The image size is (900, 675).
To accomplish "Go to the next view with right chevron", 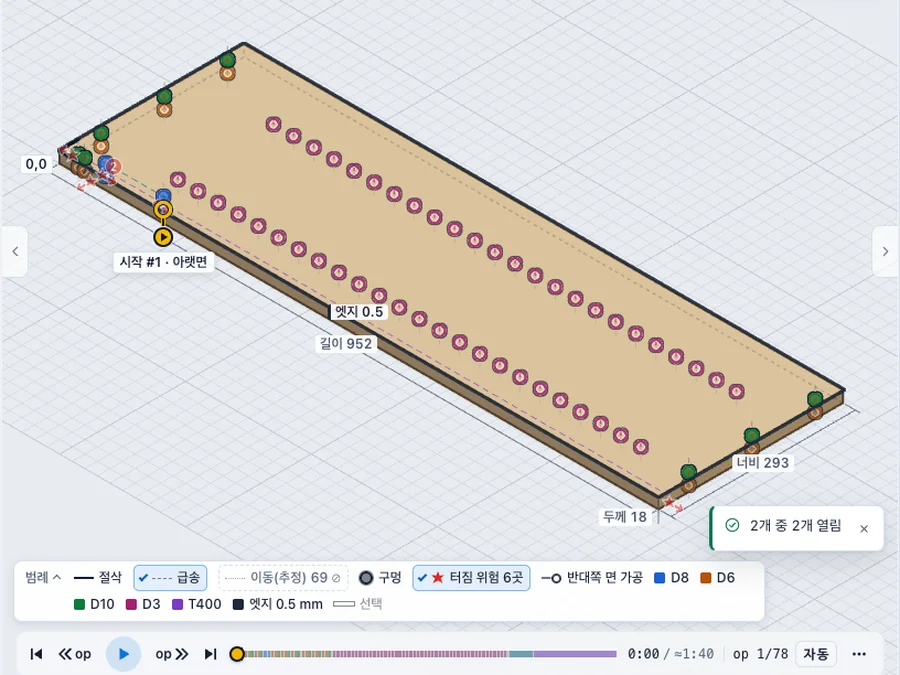I will point(885,251).
